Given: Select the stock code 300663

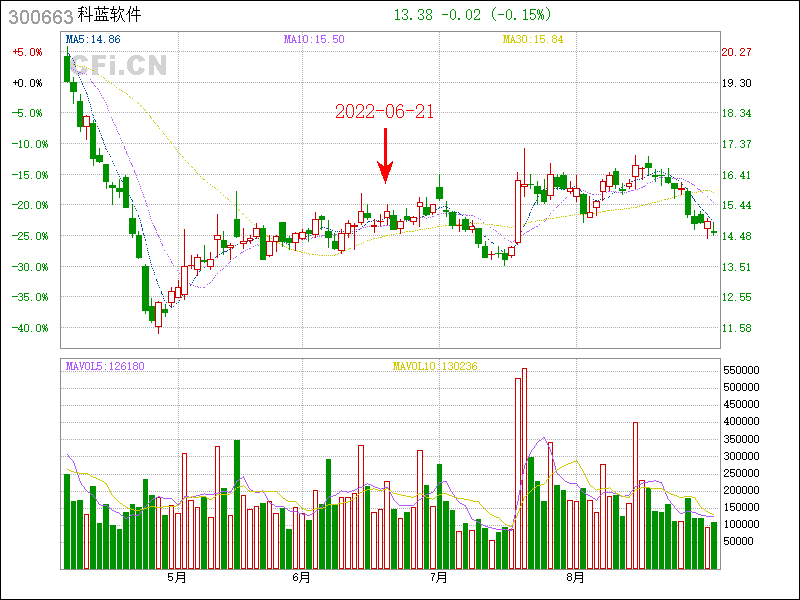Looking at the screenshot, I should click(x=38, y=16).
